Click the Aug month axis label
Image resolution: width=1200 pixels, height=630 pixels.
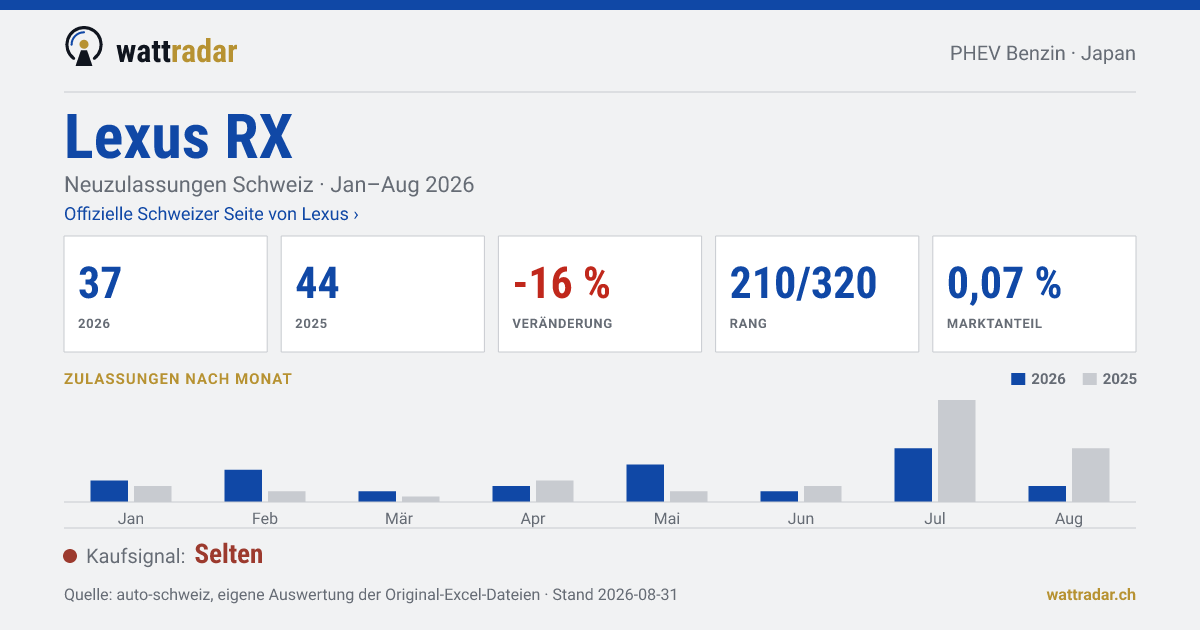pos(1069,519)
